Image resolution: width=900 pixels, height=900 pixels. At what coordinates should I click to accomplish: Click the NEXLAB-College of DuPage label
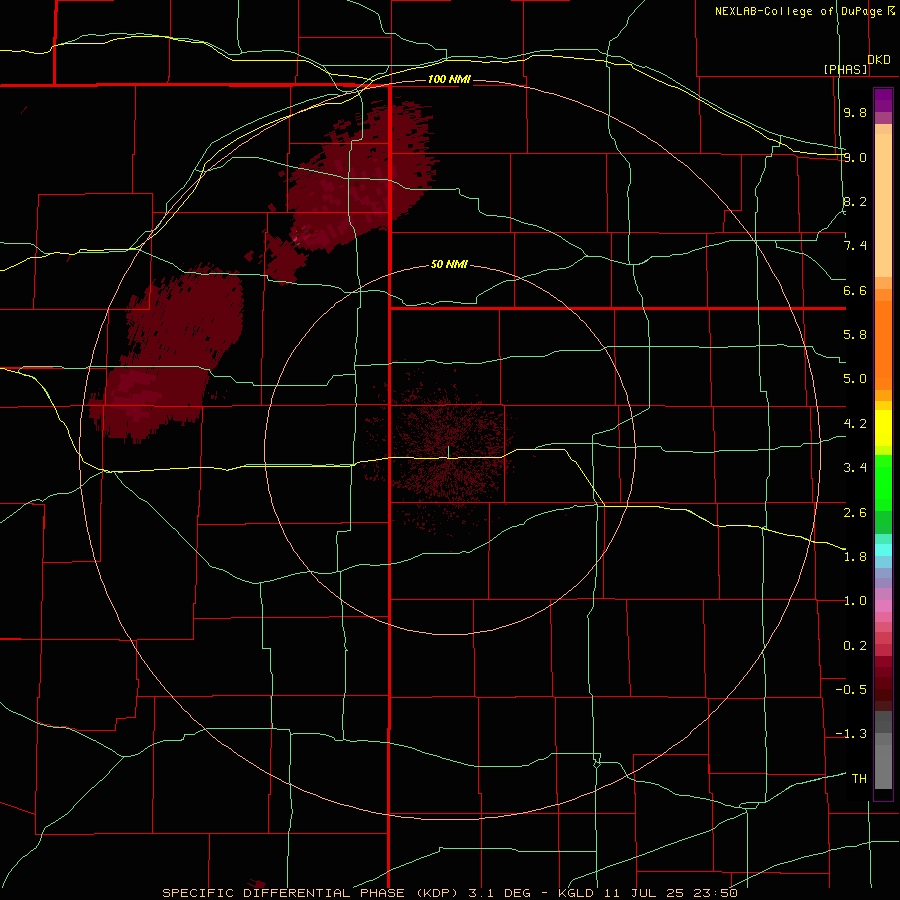point(799,11)
